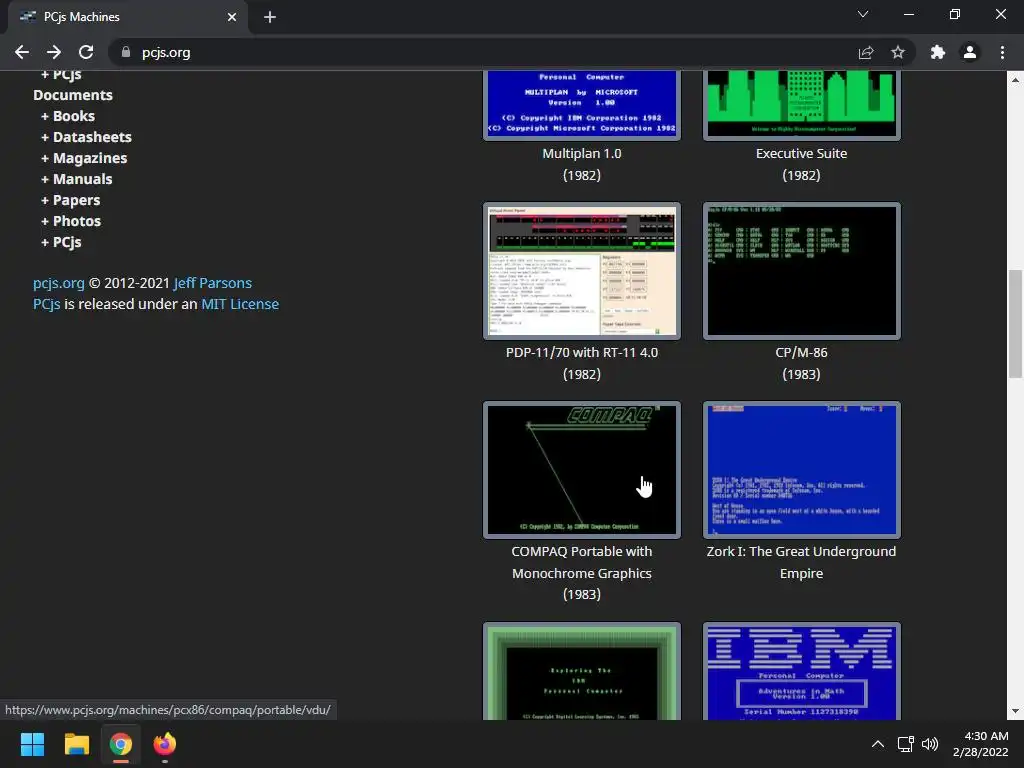The width and height of the screenshot is (1024, 768).
Task: Open Zork I blue screen thumbnail
Action: [801, 470]
